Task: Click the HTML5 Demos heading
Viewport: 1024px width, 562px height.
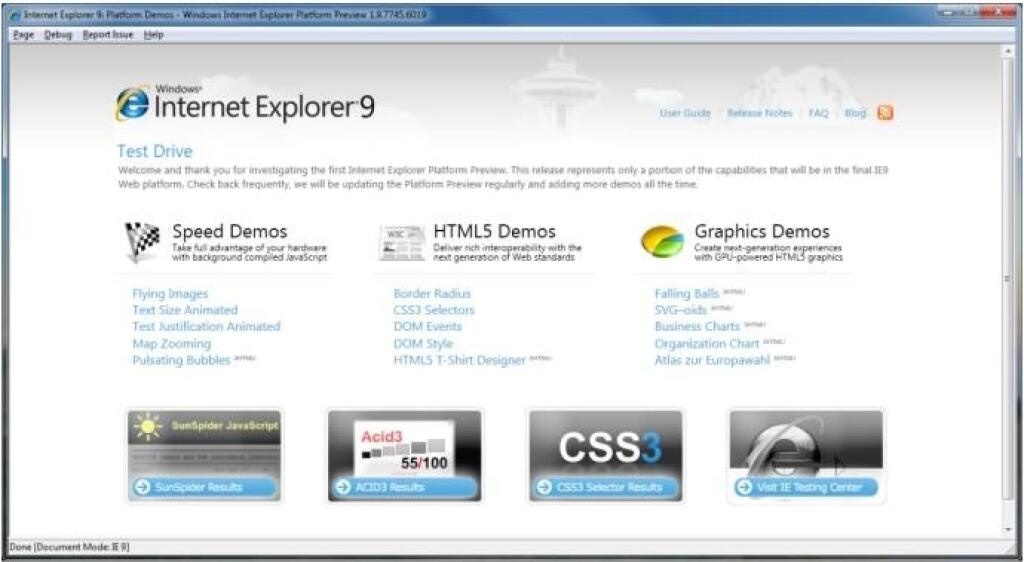Action: (494, 231)
